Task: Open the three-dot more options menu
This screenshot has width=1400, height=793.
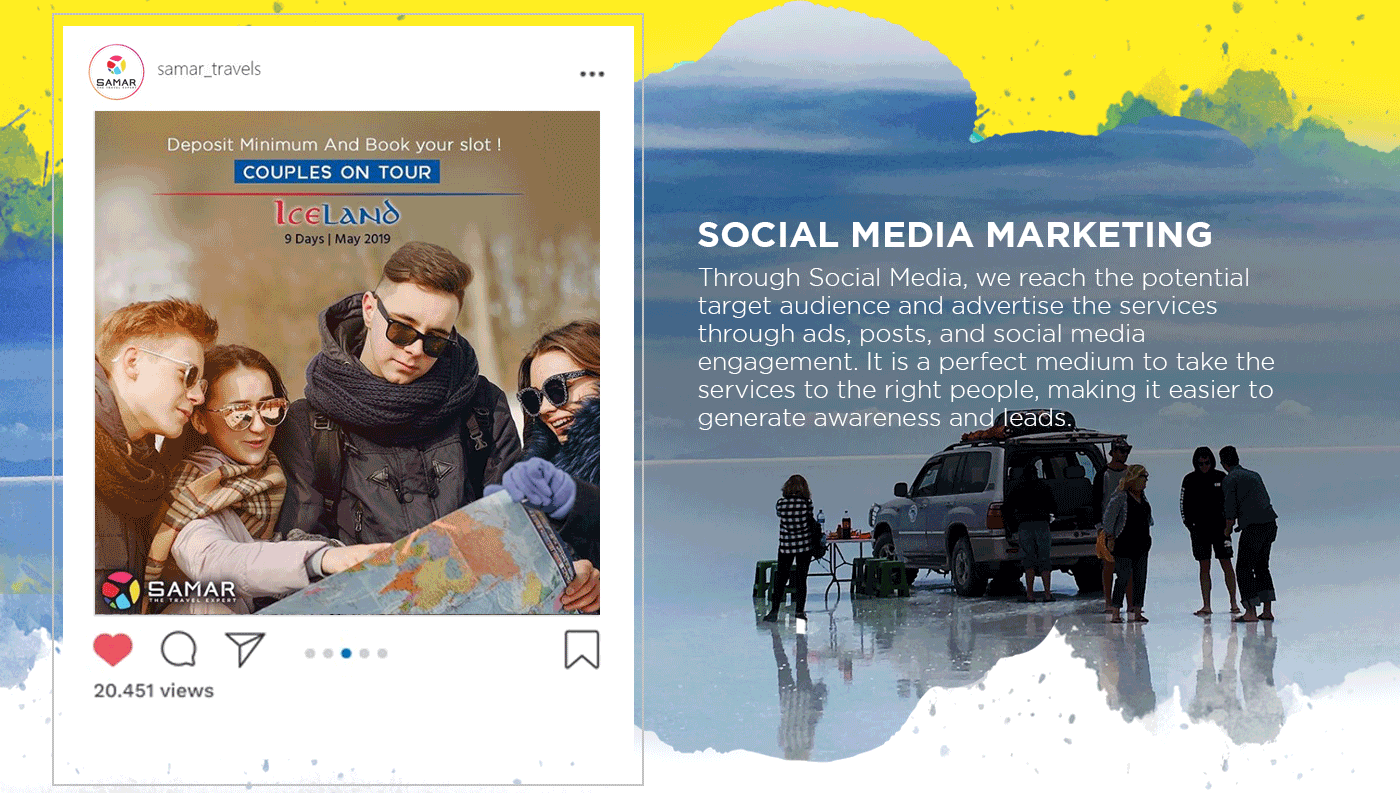Action: point(592,74)
